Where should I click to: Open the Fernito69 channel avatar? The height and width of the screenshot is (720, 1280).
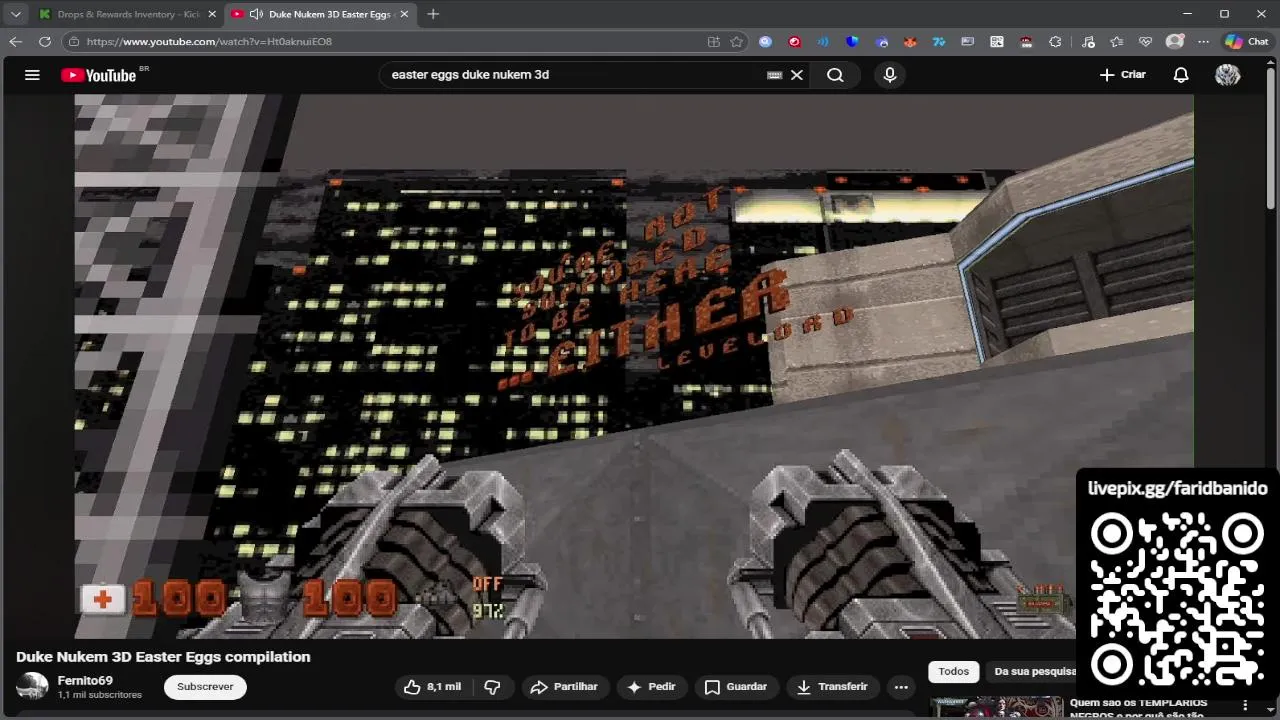tap(32, 687)
